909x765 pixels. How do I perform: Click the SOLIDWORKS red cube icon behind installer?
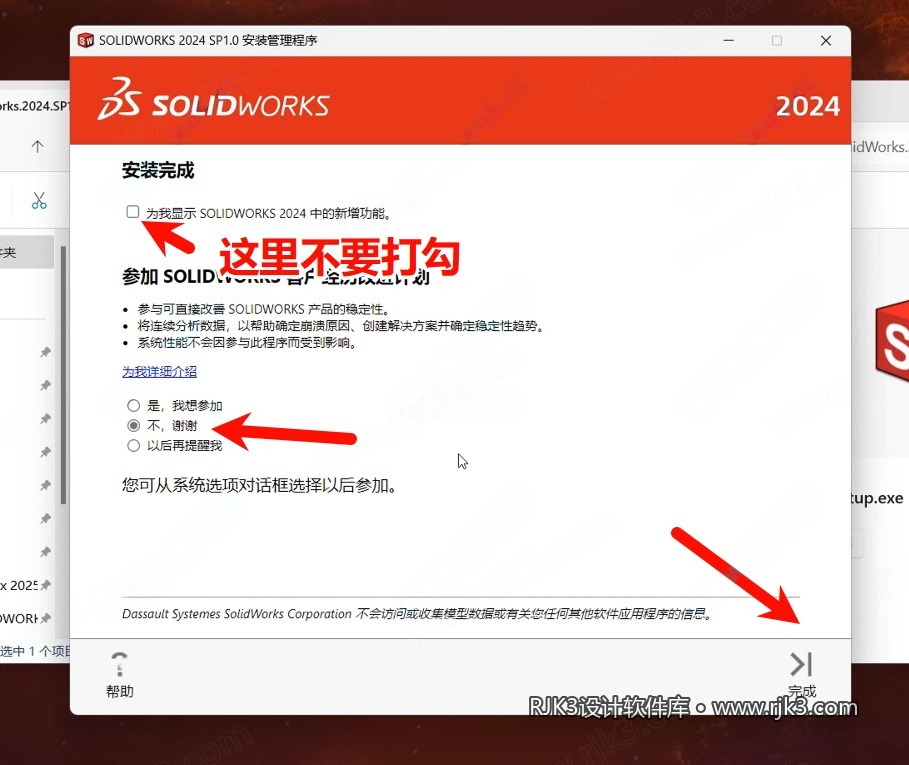click(x=892, y=342)
